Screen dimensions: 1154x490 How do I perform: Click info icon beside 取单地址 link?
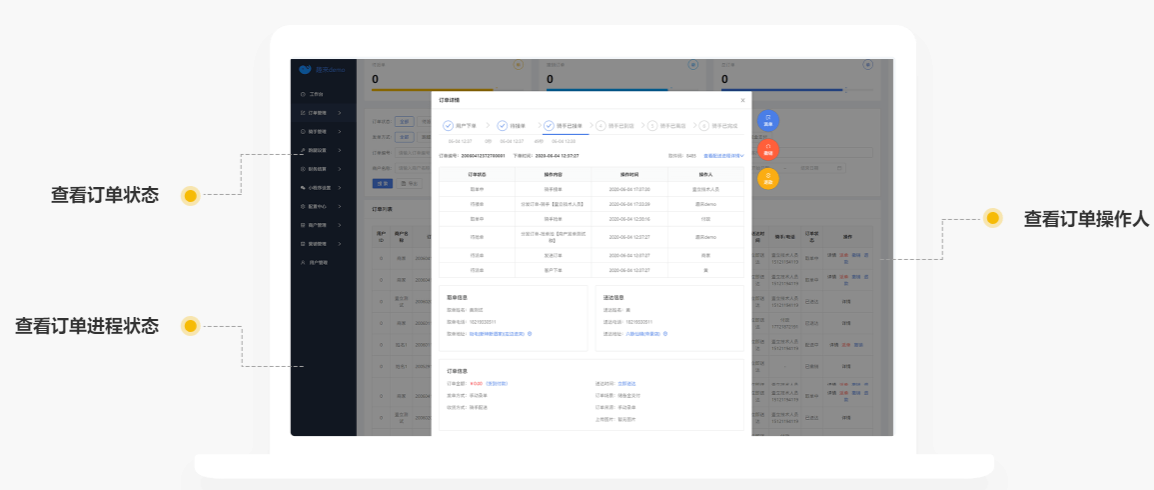530,333
